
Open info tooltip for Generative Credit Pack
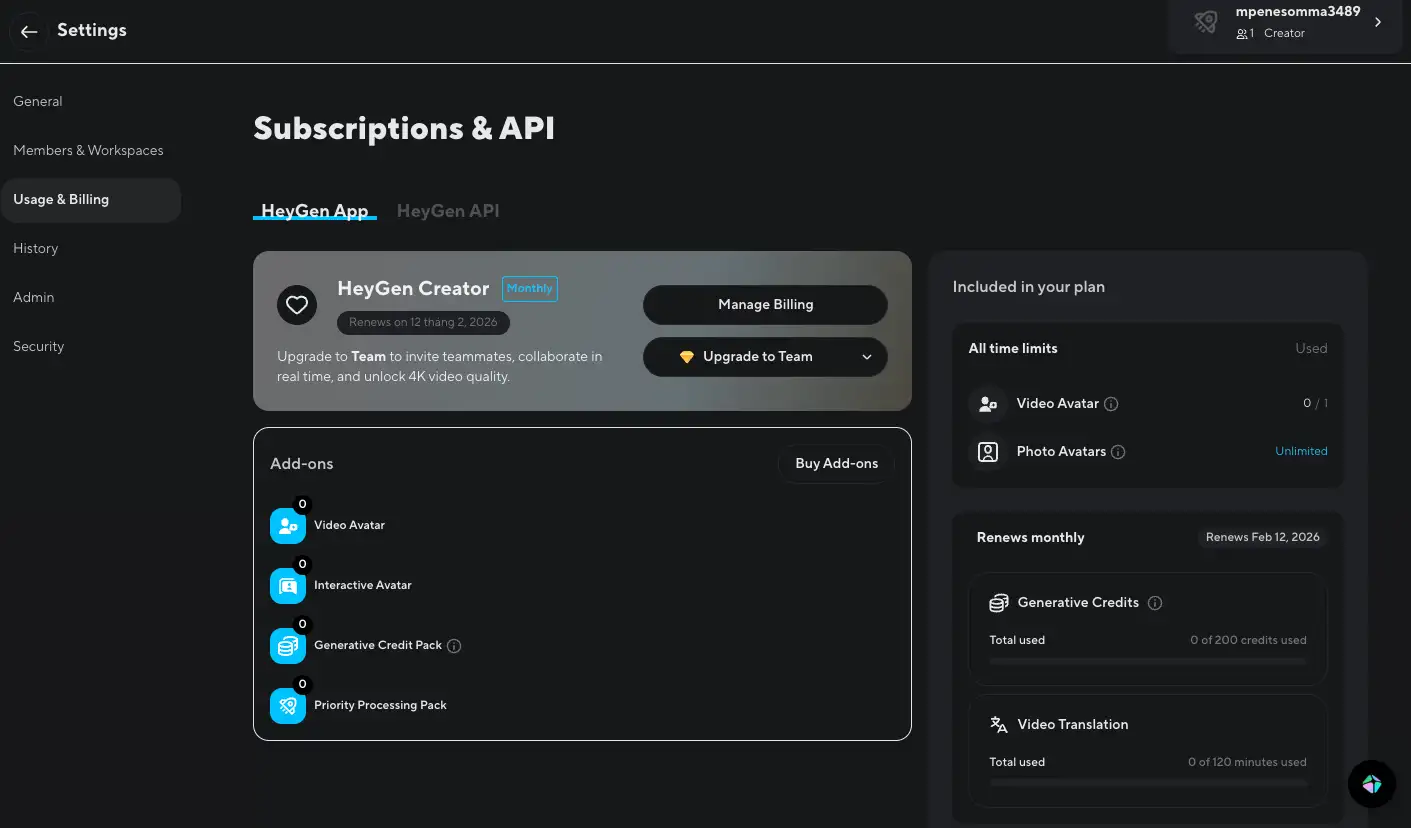click(454, 646)
